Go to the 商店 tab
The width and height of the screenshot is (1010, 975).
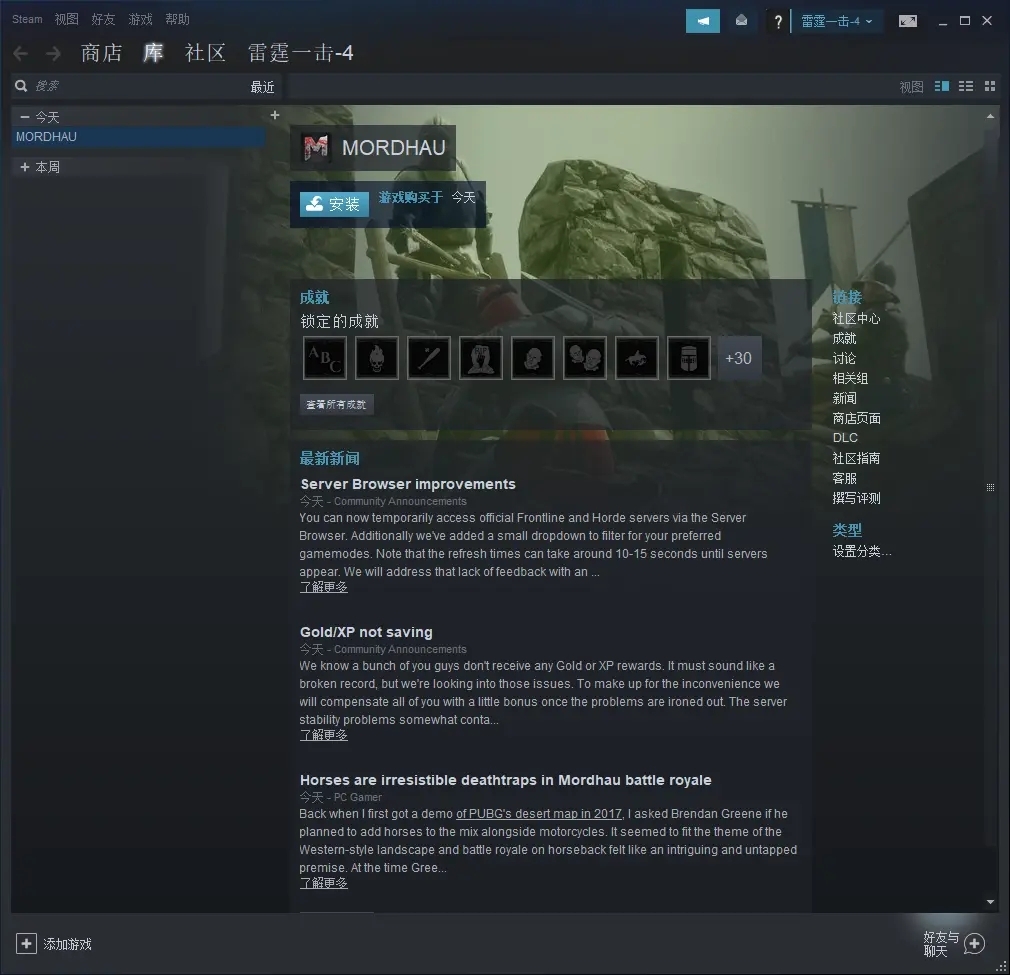[x=102, y=53]
